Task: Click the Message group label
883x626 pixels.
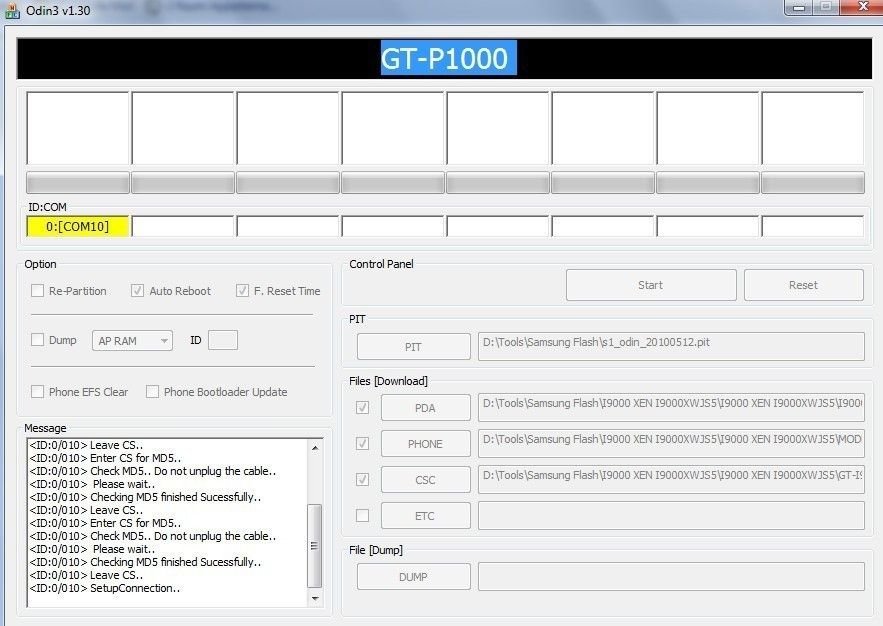Action: click(x=45, y=428)
